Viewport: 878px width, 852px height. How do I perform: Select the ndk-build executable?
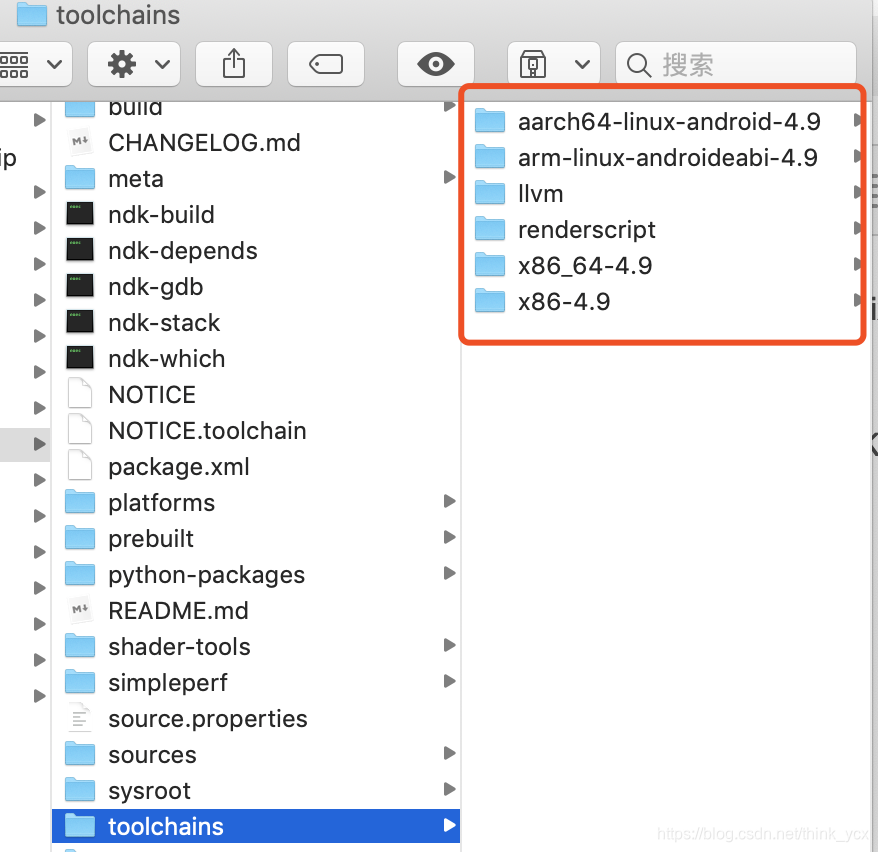[x=256, y=214]
